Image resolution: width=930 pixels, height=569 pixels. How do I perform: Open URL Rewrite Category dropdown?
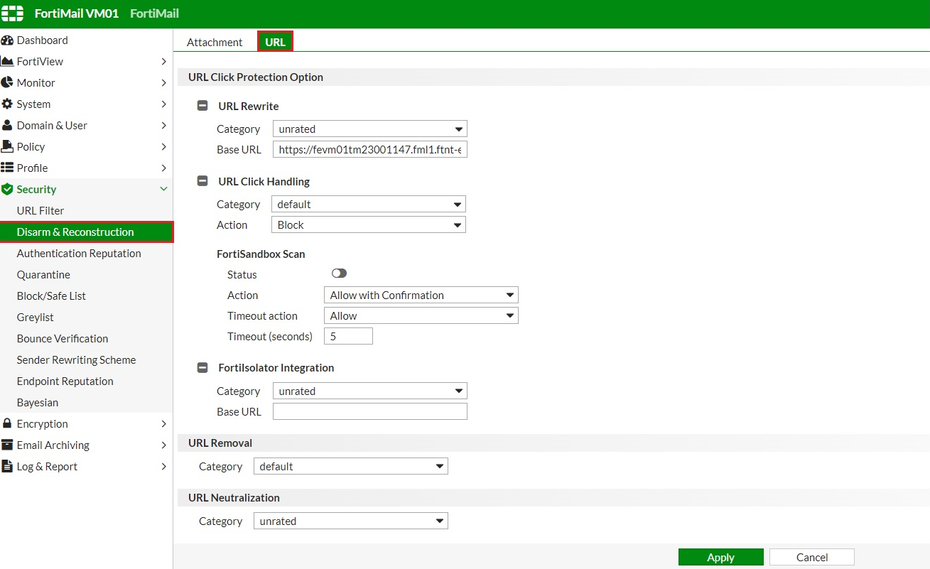370,129
